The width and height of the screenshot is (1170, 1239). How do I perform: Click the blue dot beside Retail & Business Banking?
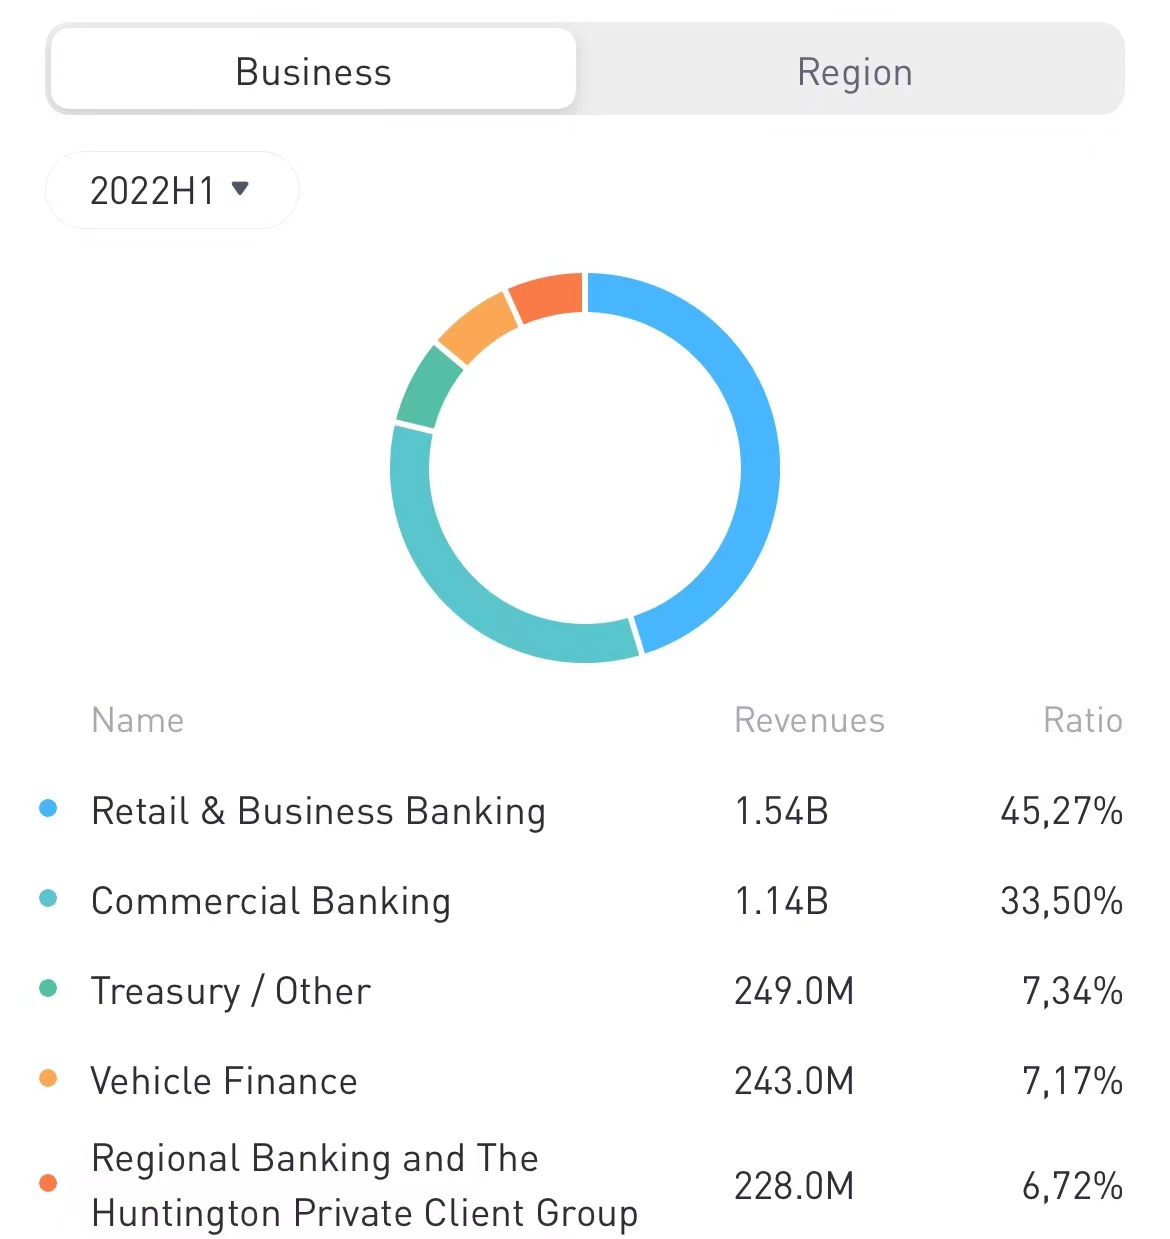click(x=48, y=808)
